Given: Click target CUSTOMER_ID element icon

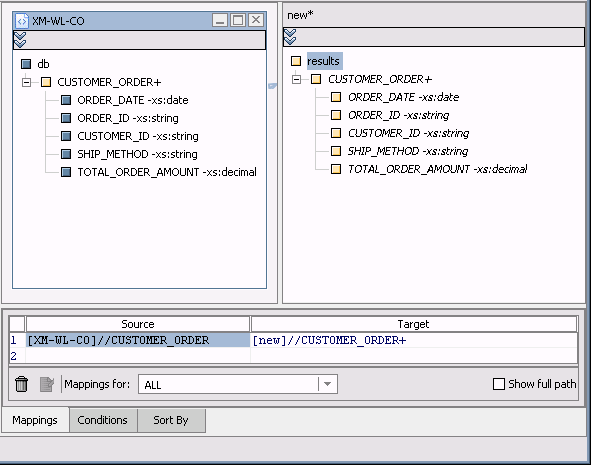Looking at the screenshot, I should 336,133.
